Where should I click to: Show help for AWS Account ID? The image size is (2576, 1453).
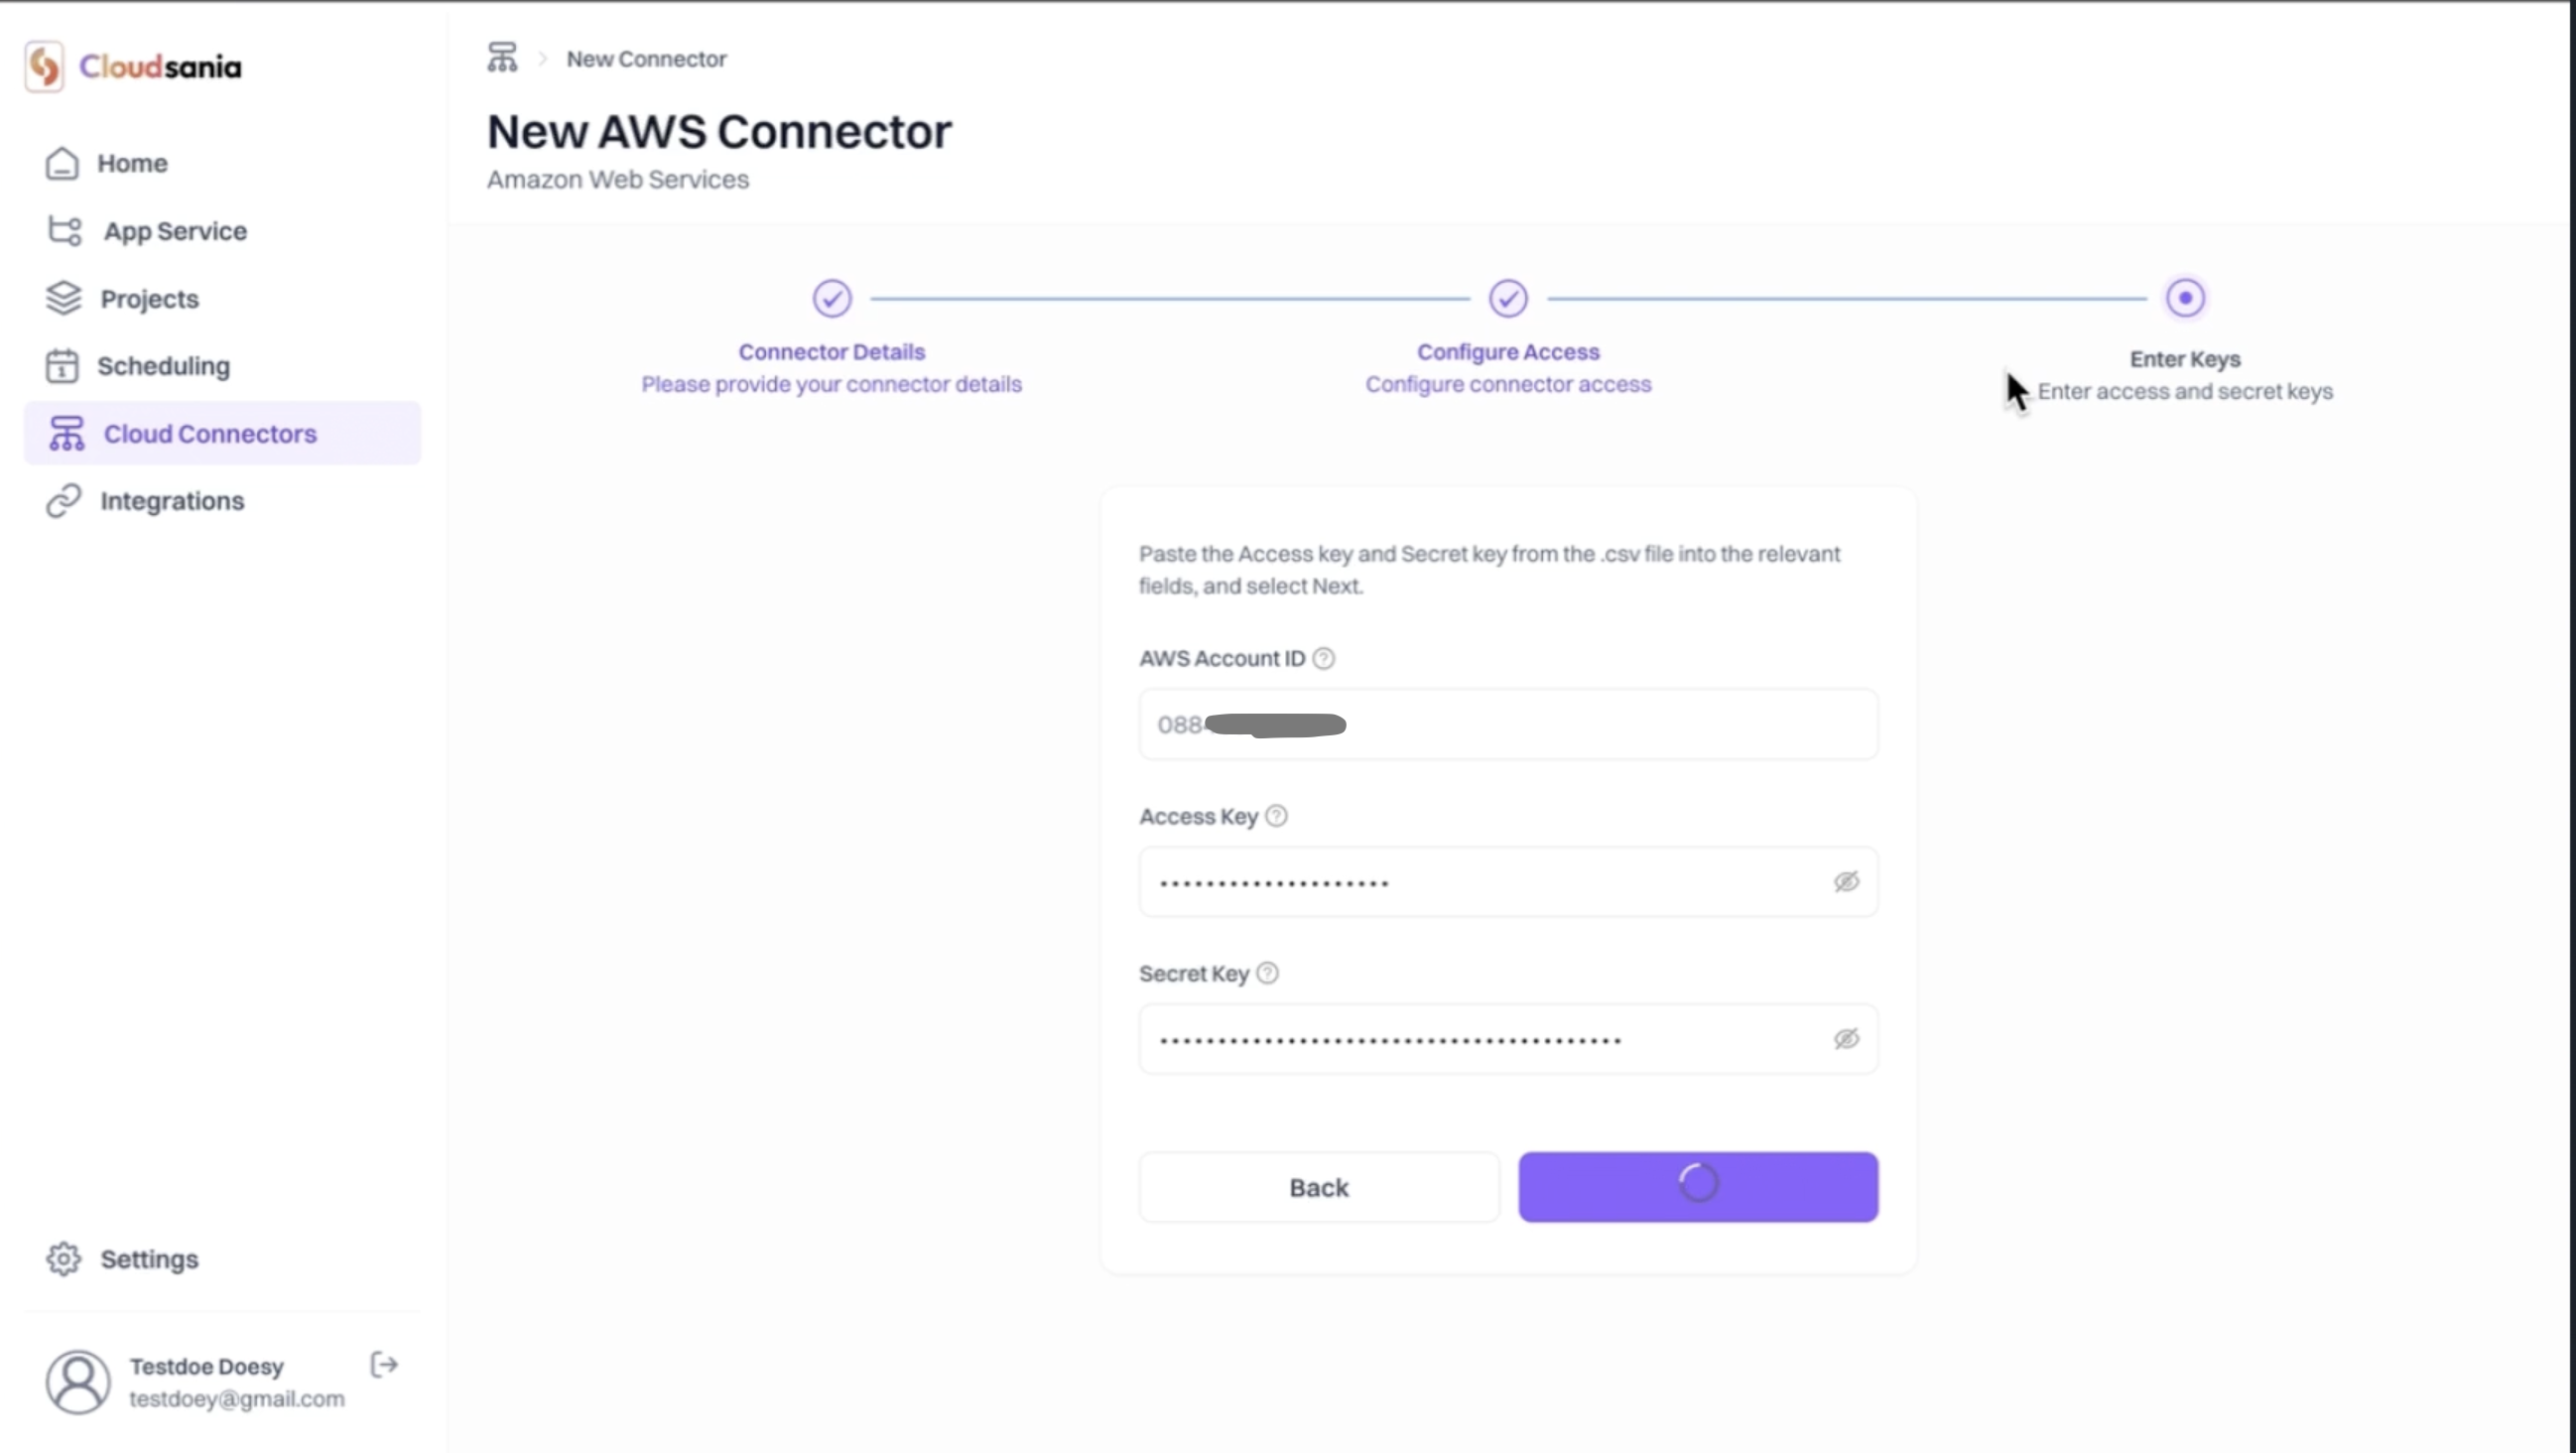[1323, 658]
